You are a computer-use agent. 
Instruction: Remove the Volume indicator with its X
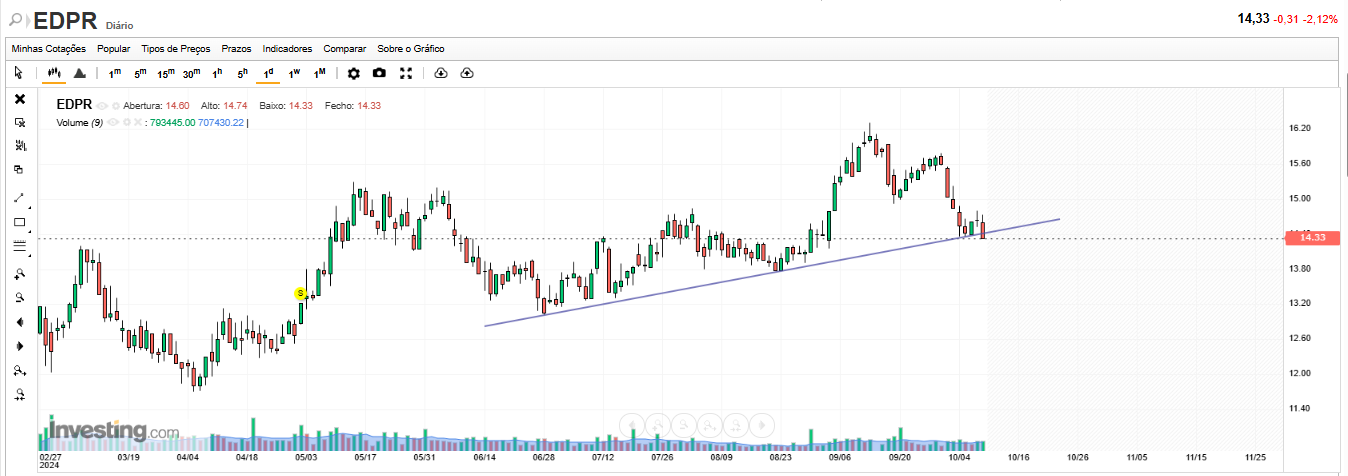pyautogui.click(x=139, y=122)
